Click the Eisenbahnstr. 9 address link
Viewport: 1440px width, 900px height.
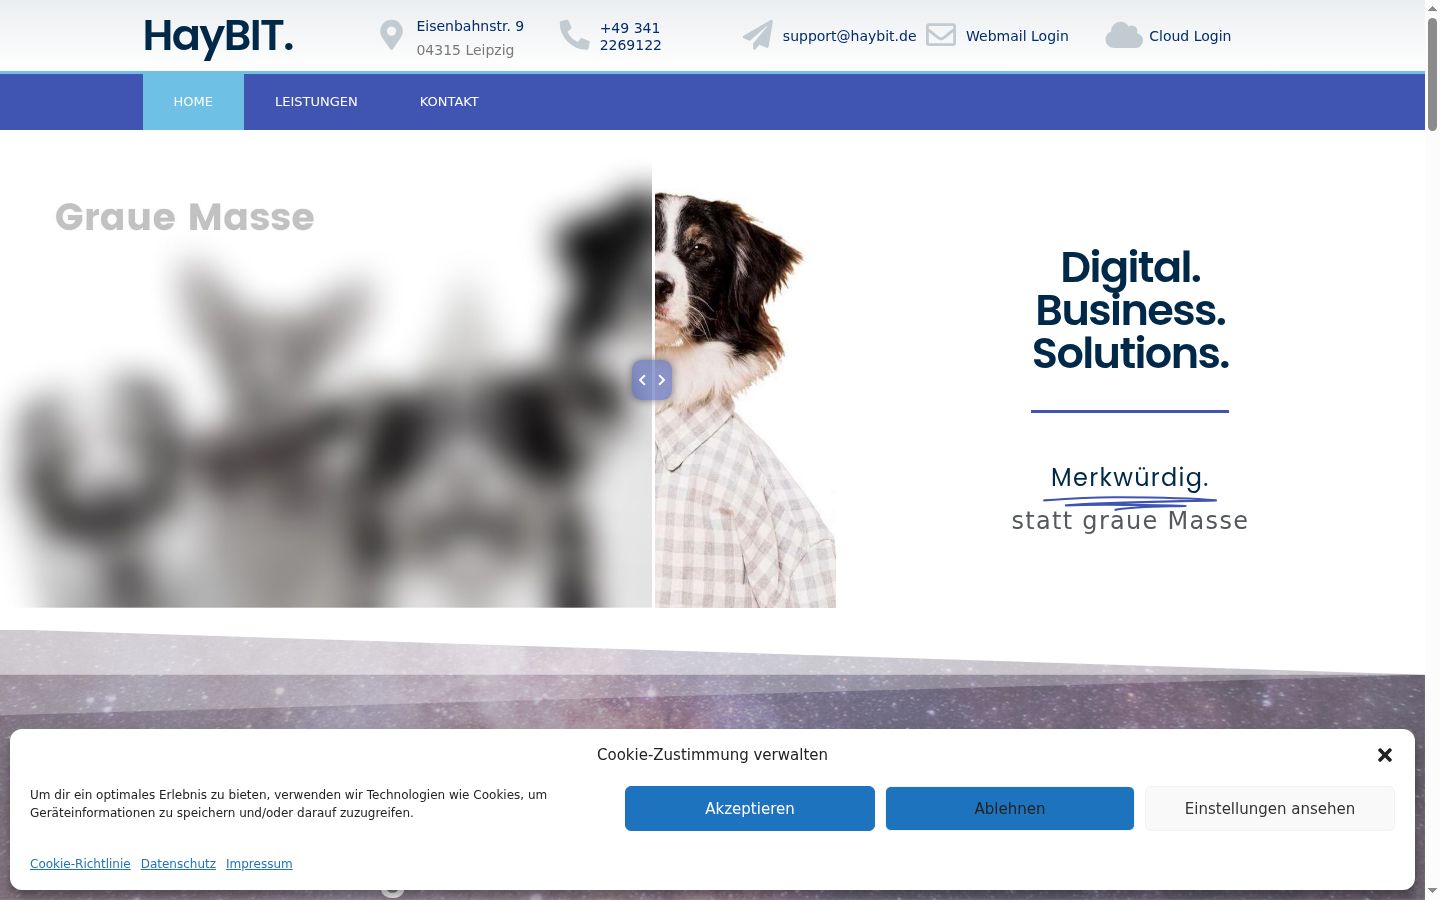[470, 26]
